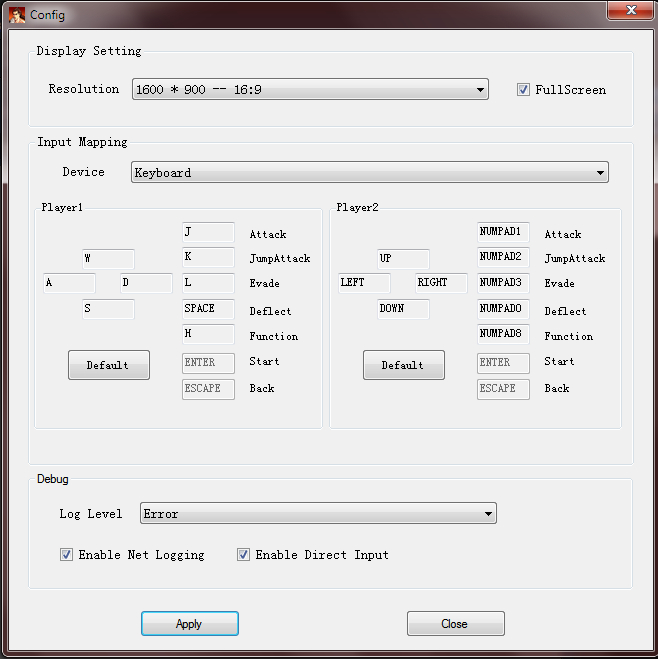Click Player1 up key field W
The image size is (658, 659).
pyautogui.click(x=108, y=258)
